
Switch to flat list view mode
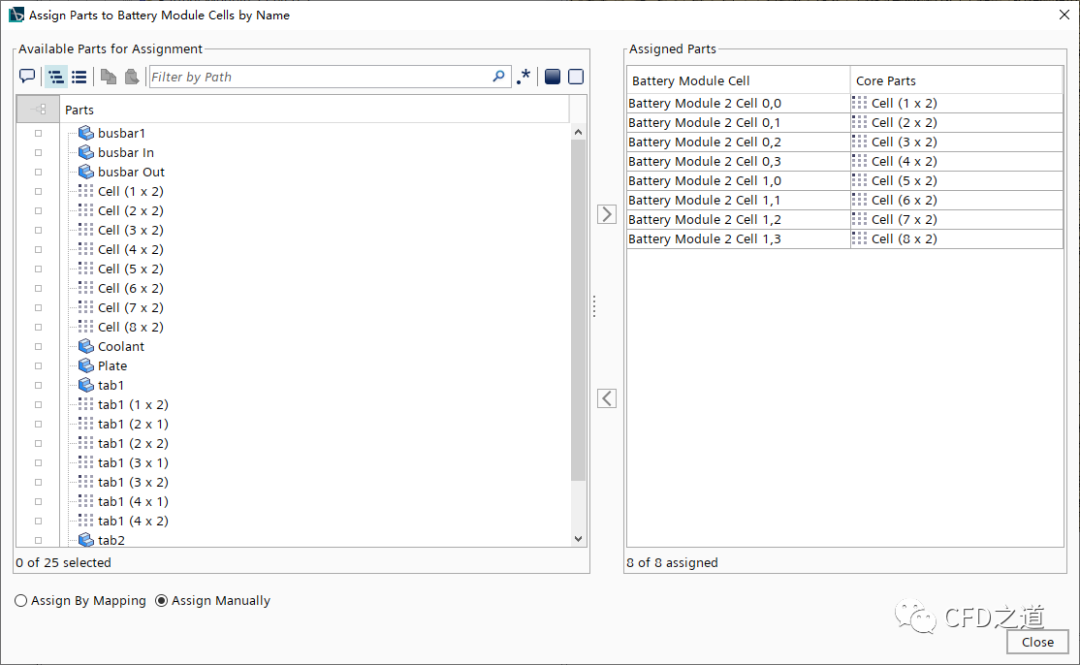(x=79, y=77)
